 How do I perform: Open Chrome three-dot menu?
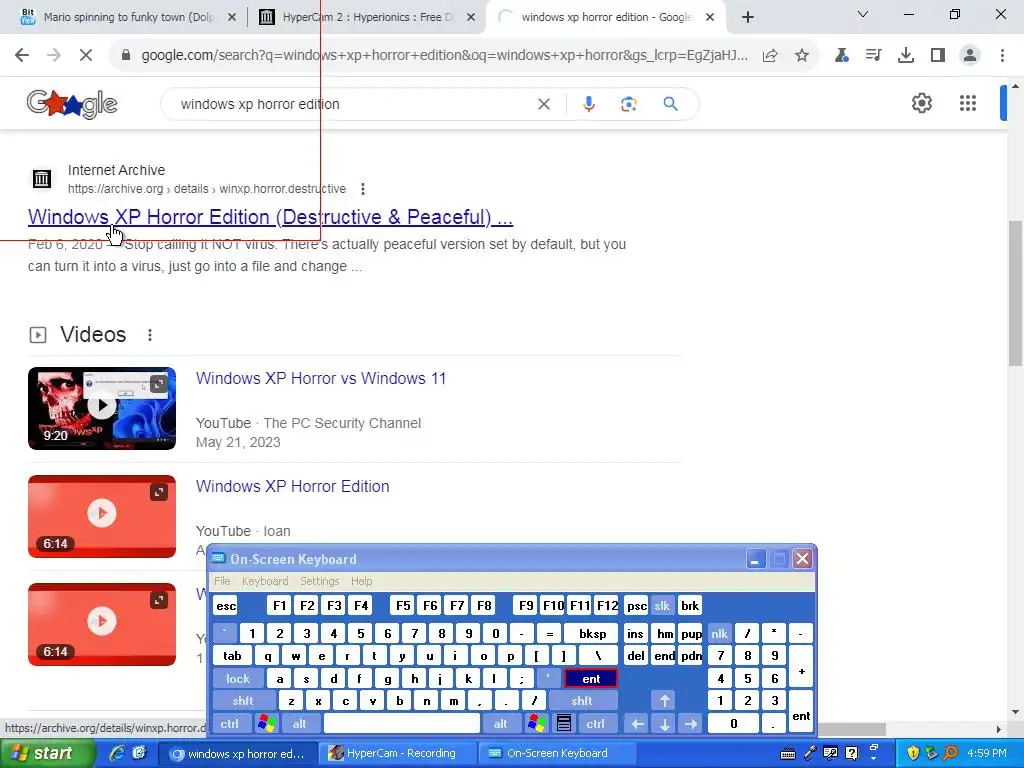point(1002,56)
